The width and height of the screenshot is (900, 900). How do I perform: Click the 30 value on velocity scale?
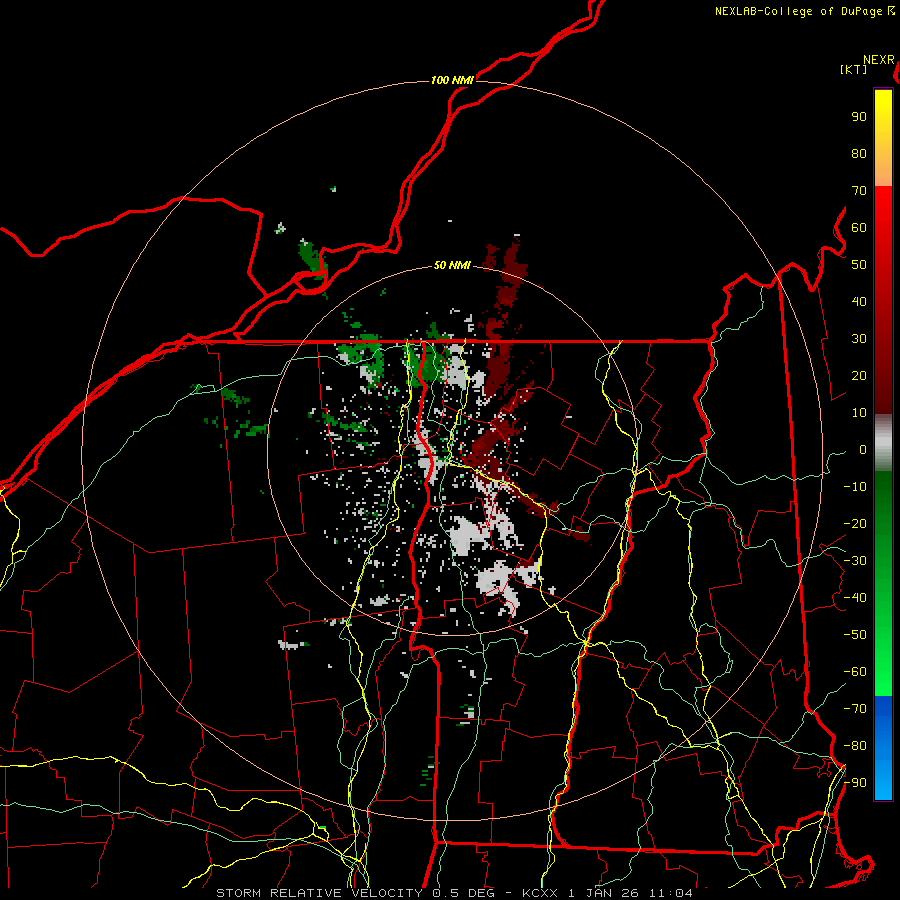pyautogui.click(x=859, y=339)
